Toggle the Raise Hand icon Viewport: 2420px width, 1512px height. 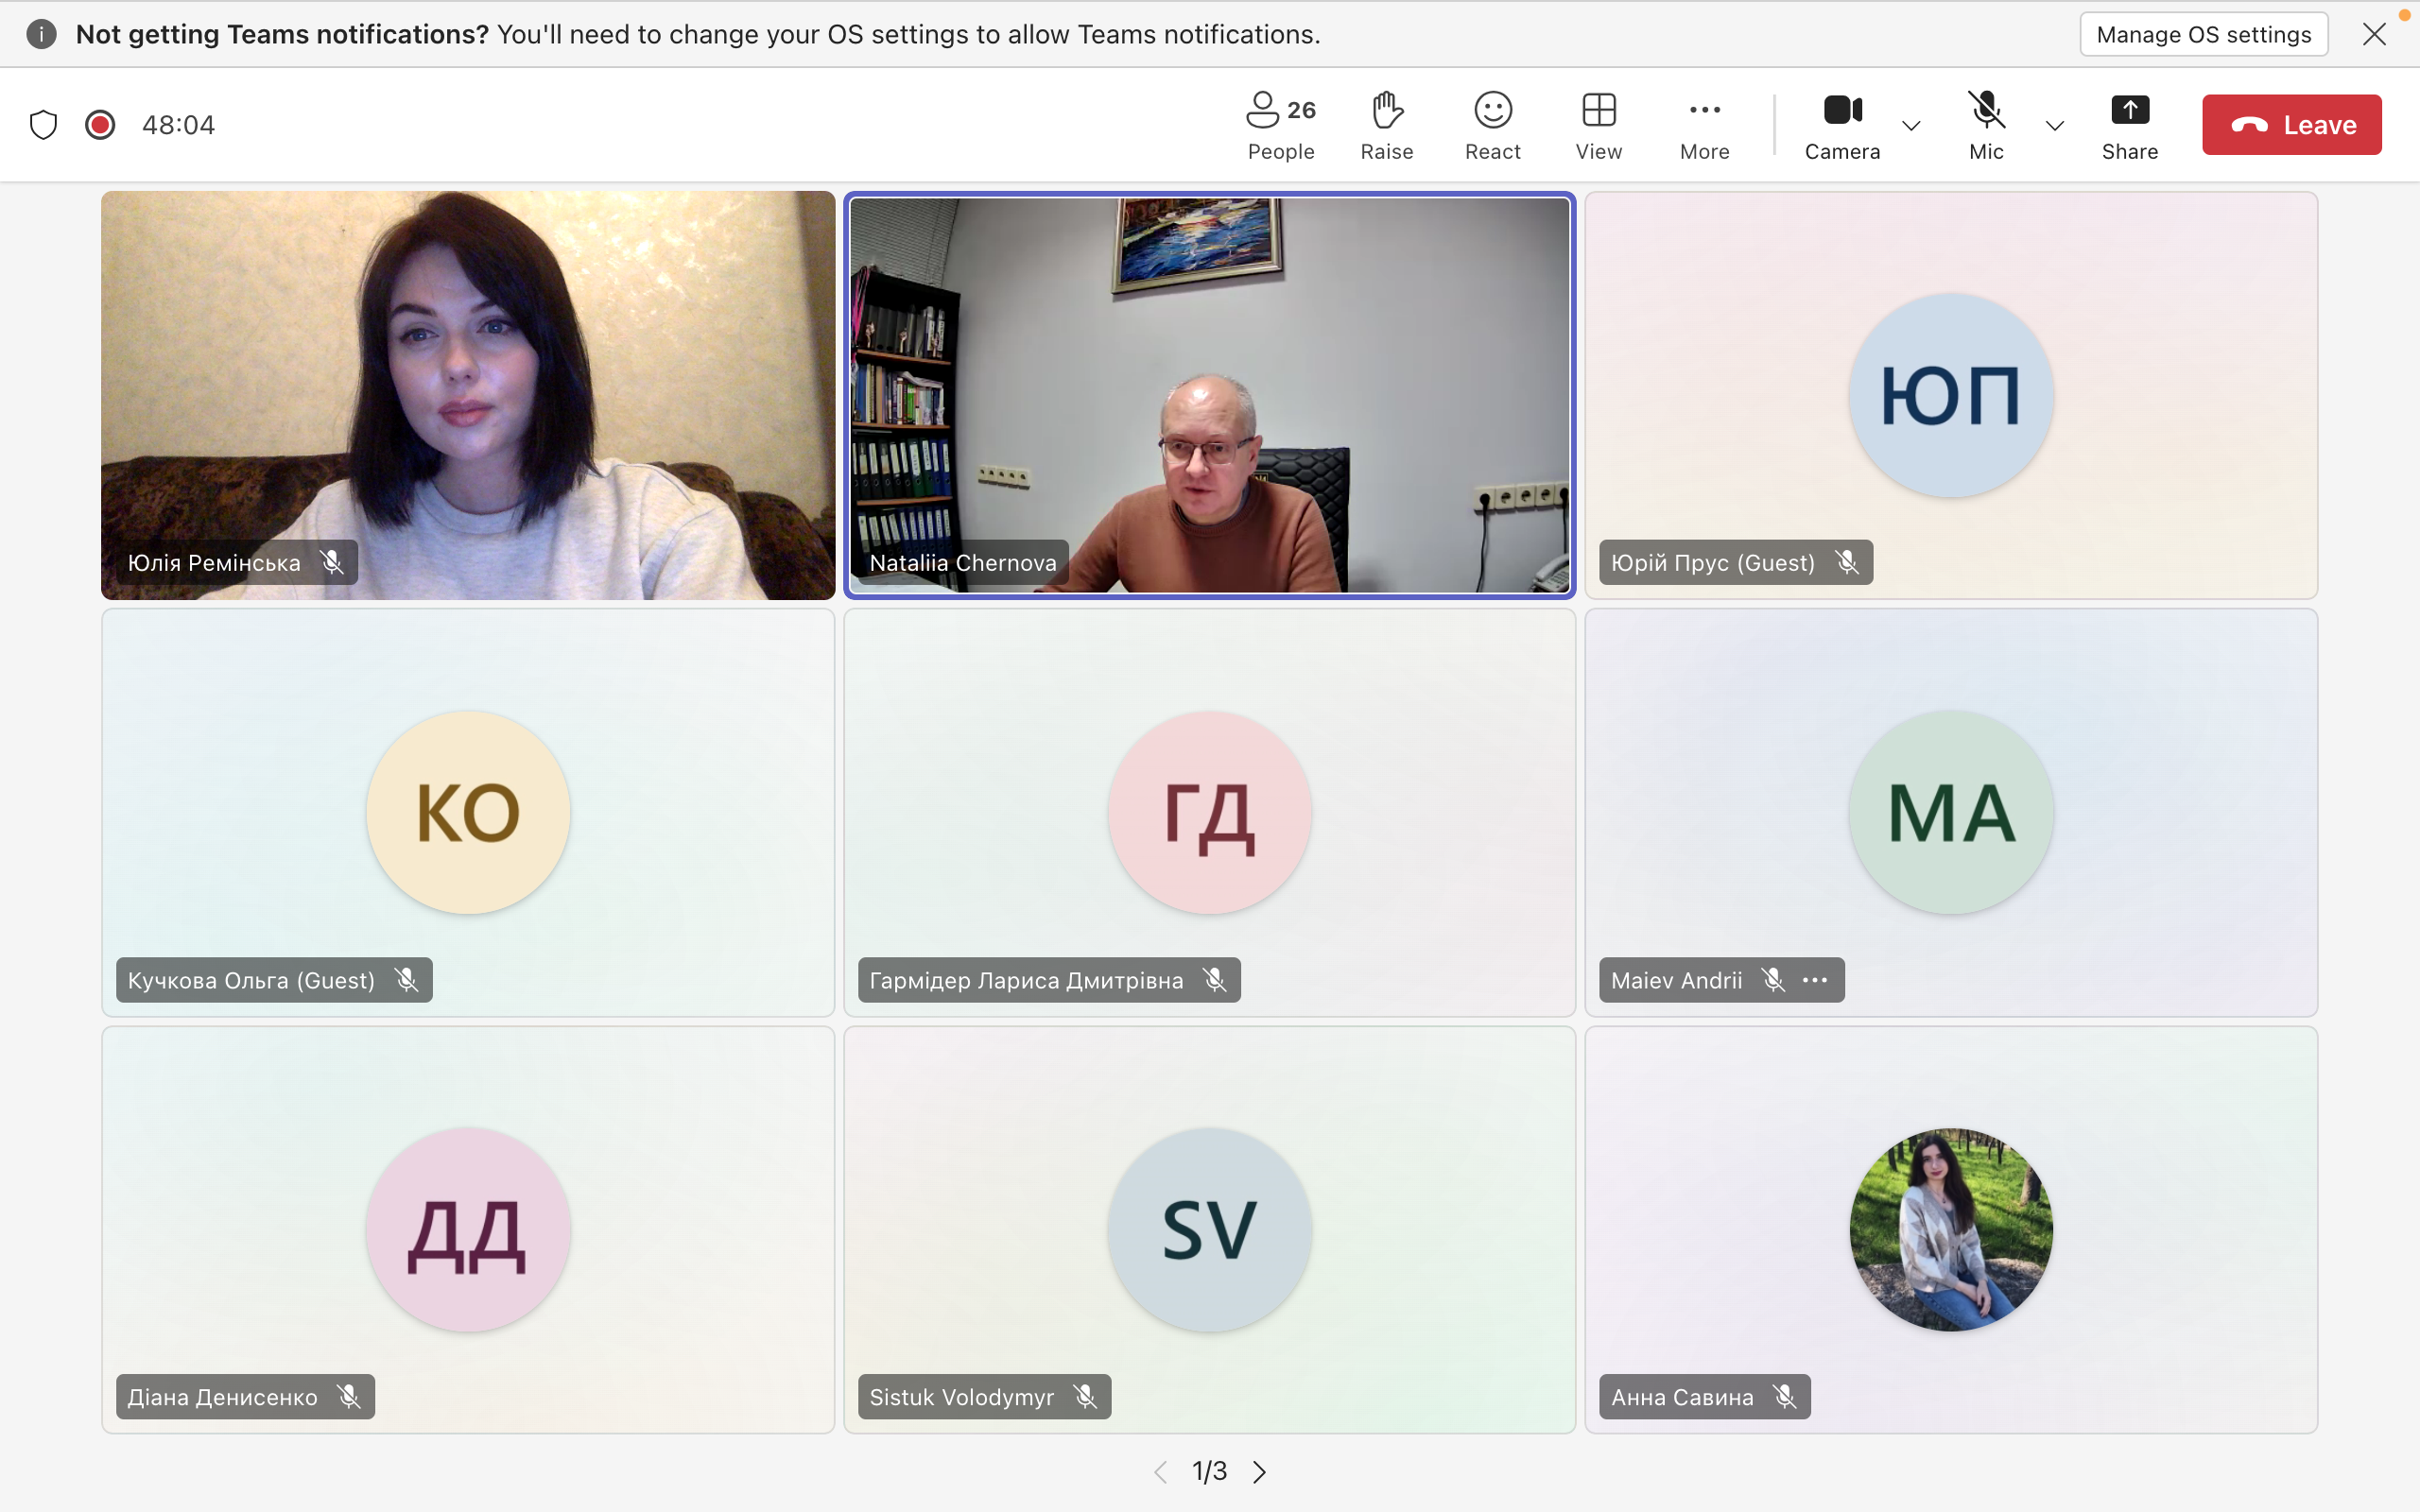coord(1389,124)
